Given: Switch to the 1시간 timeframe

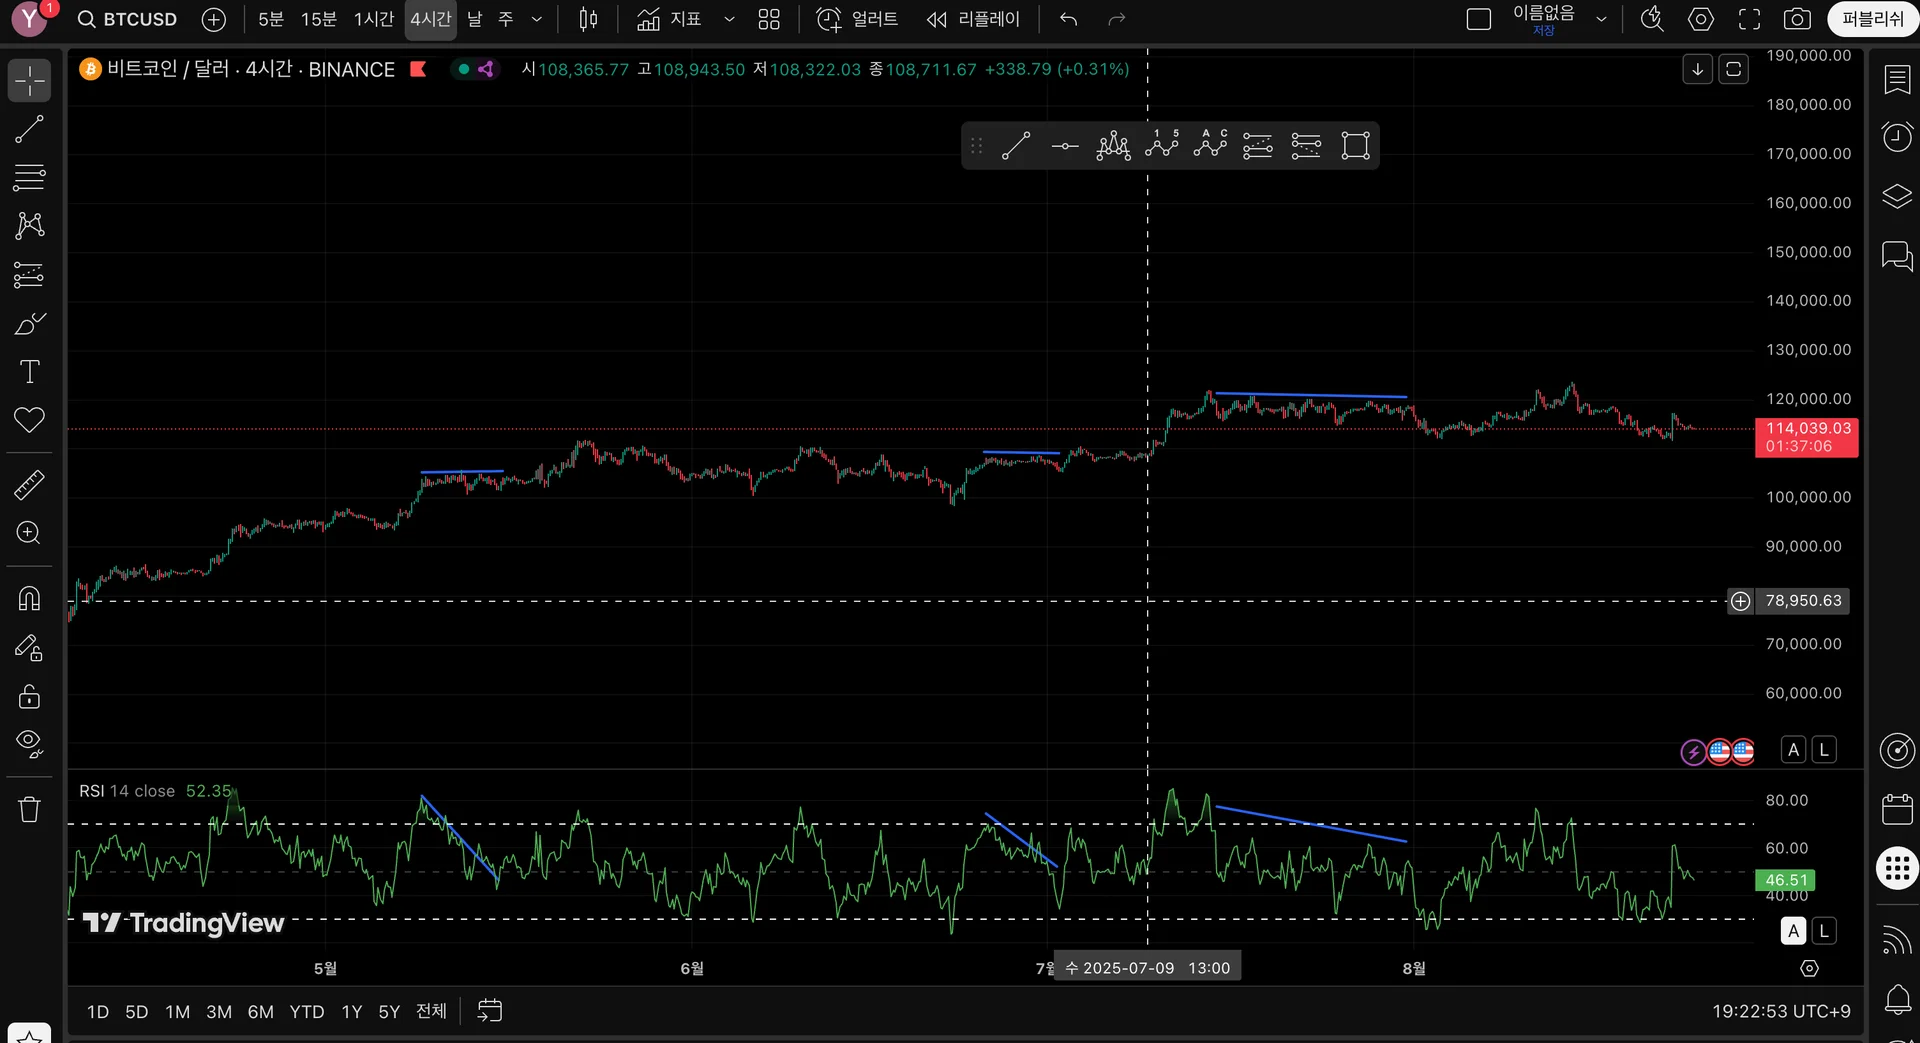Looking at the screenshot, I should click(x=373, y=19).
